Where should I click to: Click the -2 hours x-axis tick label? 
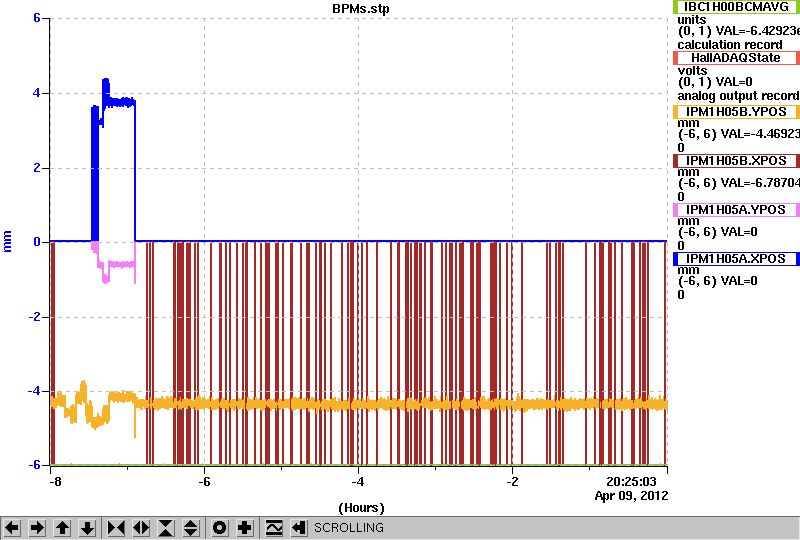[x=512, y=482]
